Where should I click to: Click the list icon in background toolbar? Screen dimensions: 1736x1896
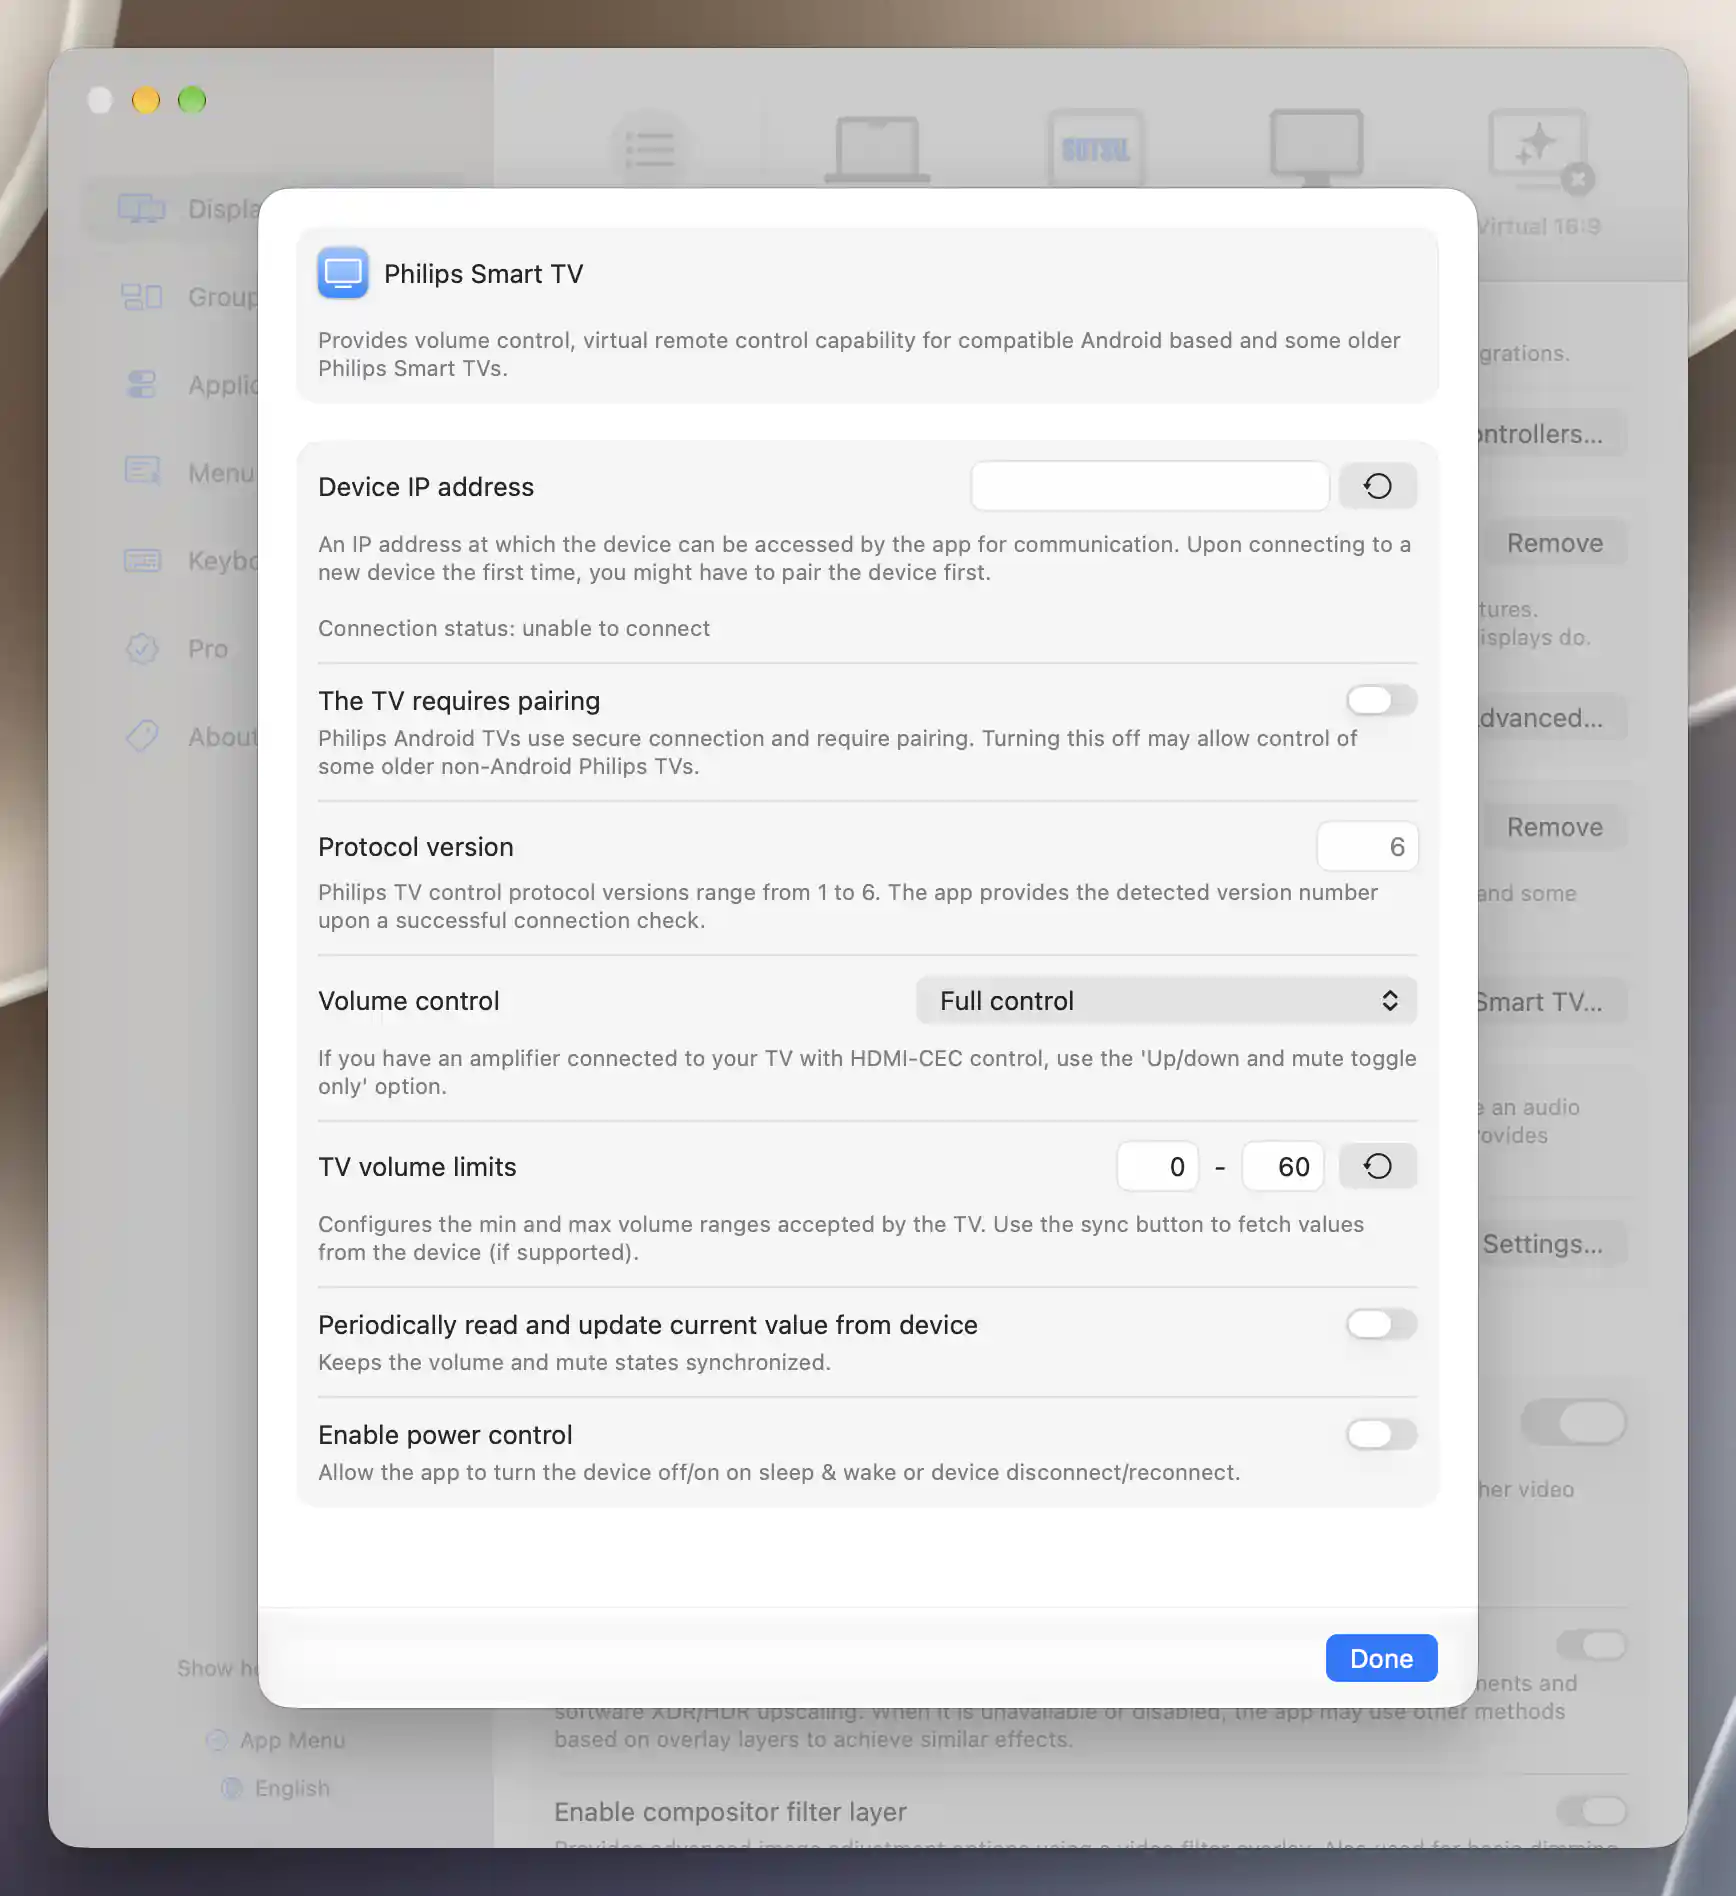(650, 150)
